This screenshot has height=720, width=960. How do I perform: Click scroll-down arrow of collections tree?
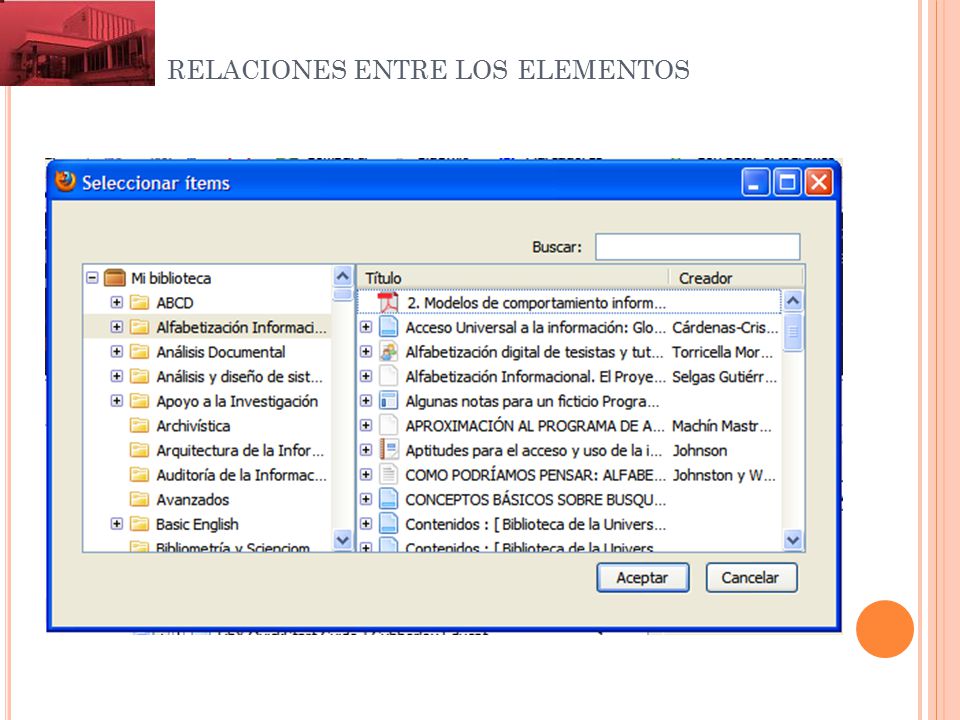pos(343,540)
